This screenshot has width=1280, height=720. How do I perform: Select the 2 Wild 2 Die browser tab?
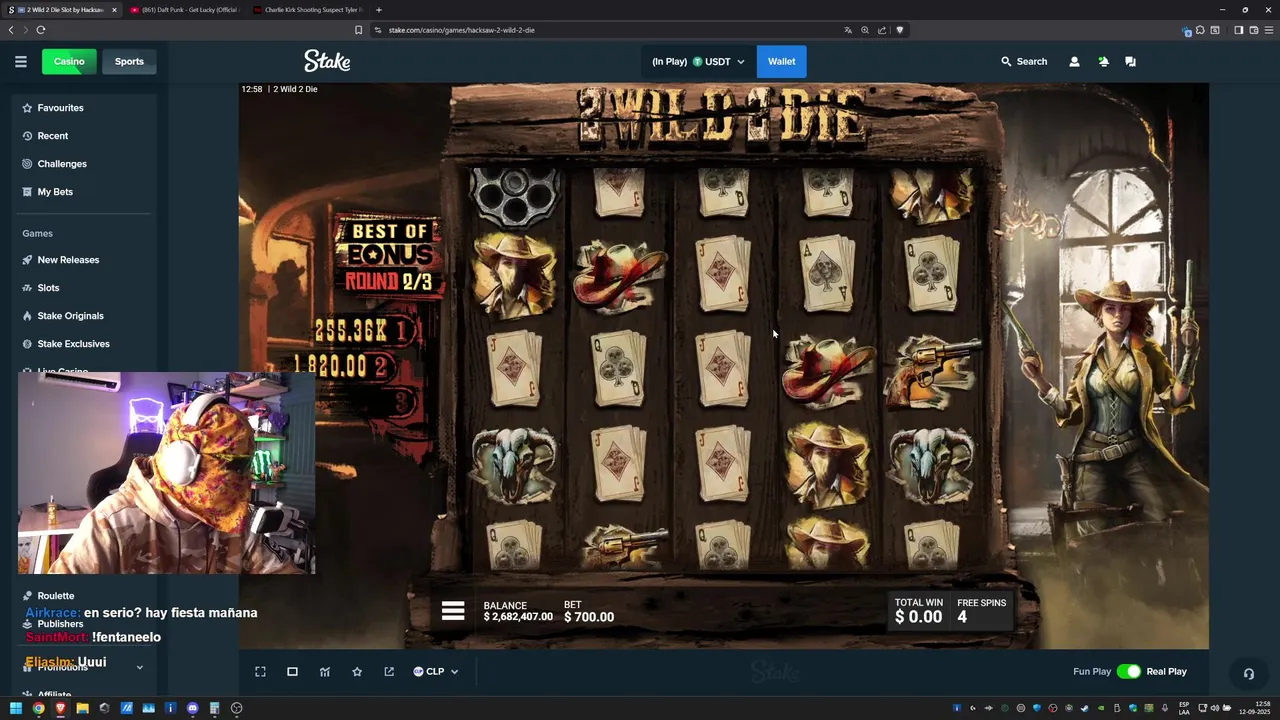click(x=60, y=9)
